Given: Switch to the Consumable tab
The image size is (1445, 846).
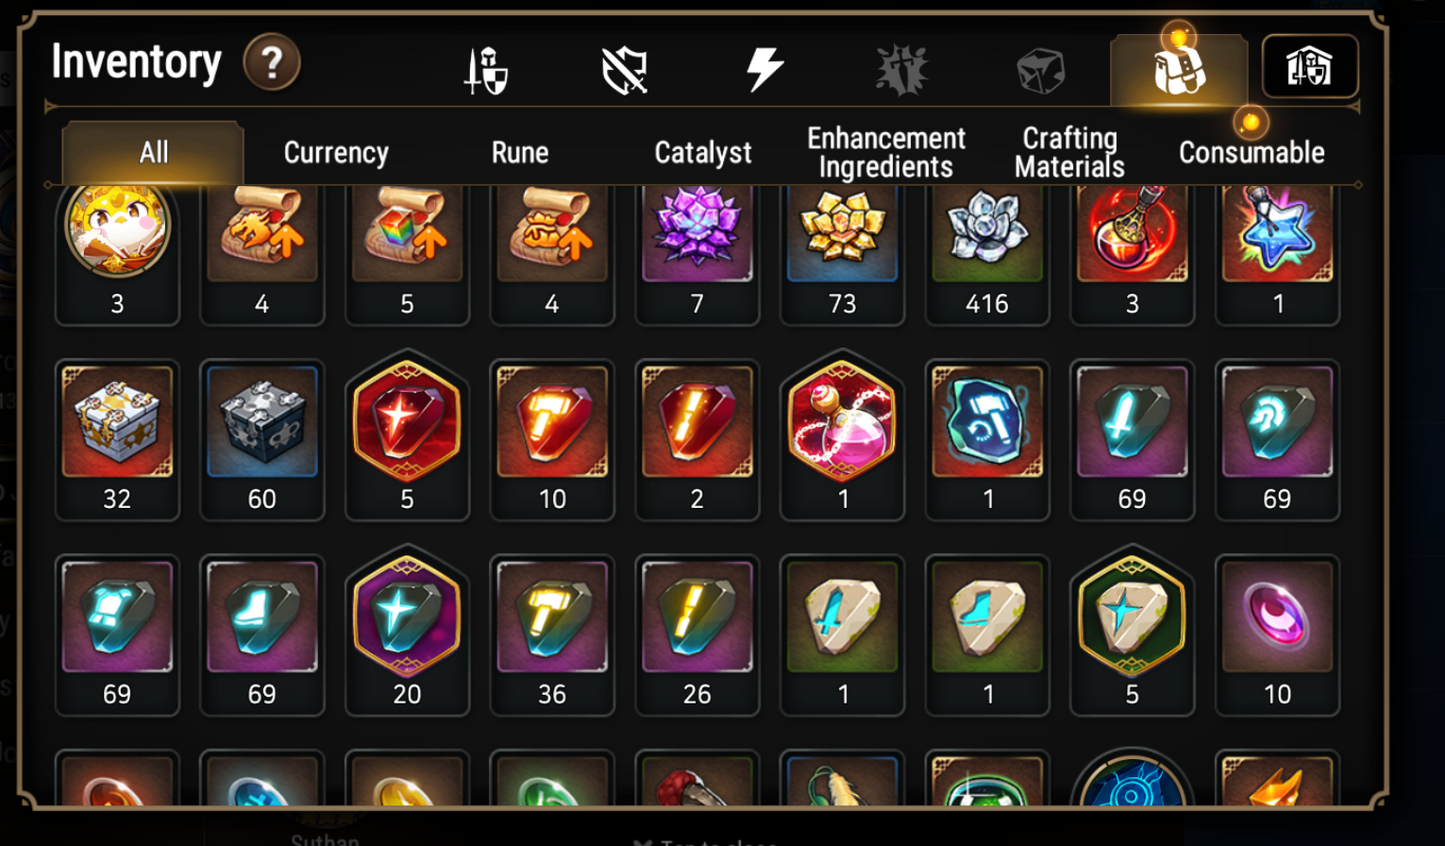Looking at the screenshot, I should (x=1252, y=153).
